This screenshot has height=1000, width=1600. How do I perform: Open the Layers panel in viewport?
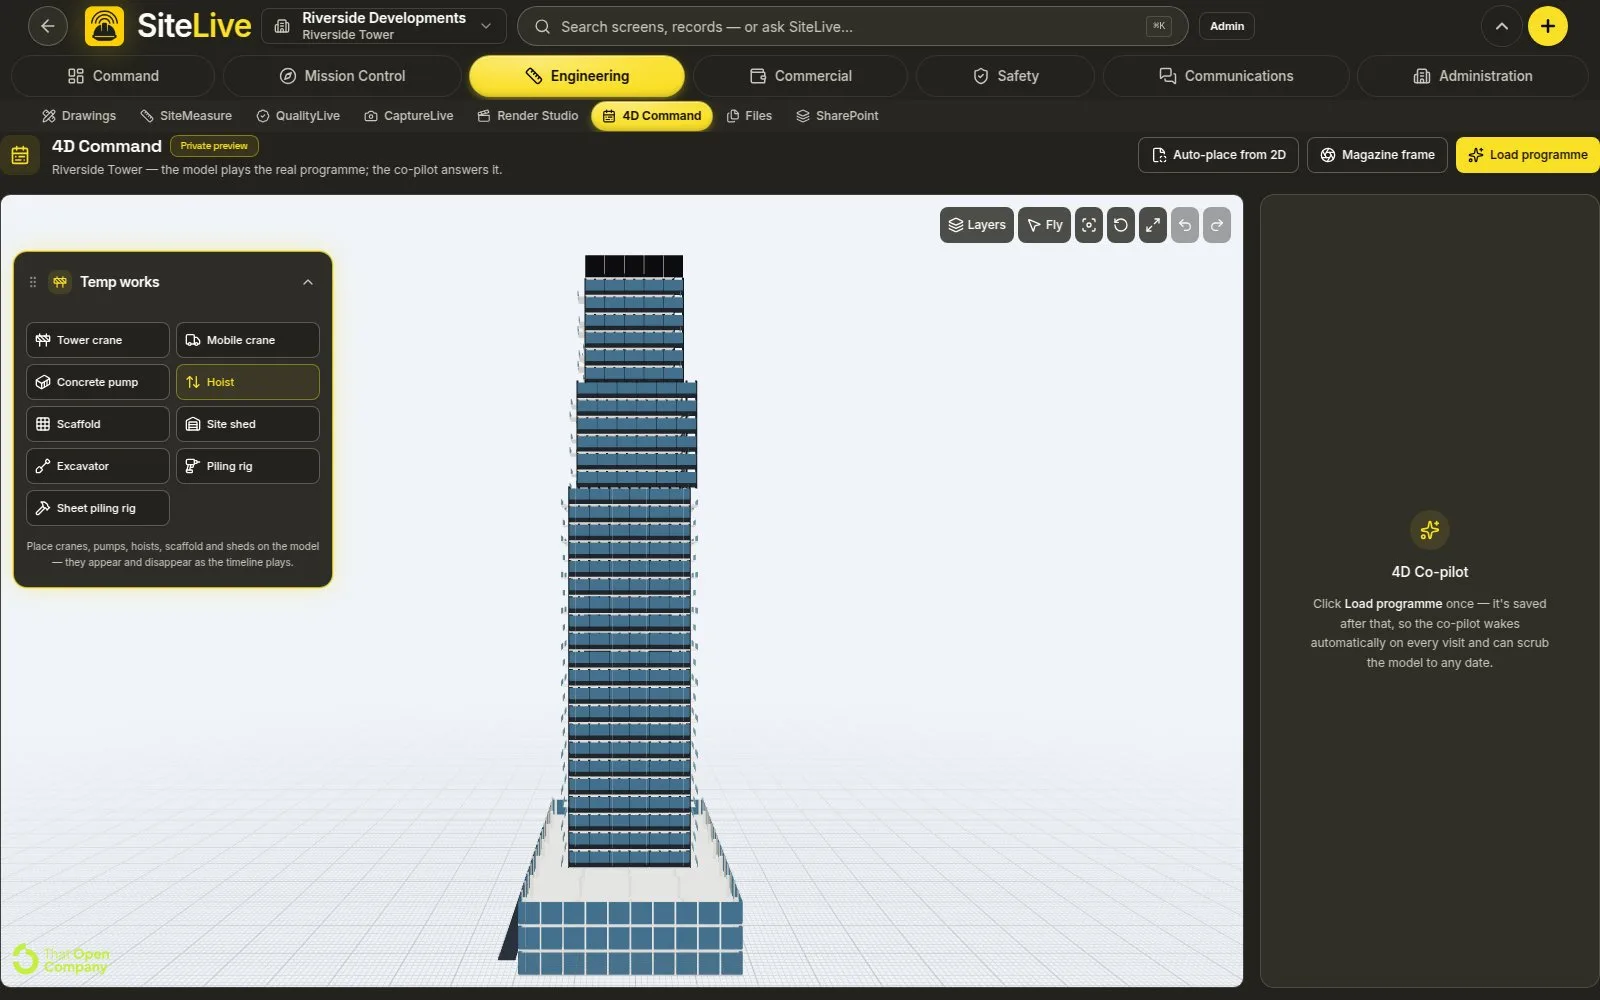point(977,225)
